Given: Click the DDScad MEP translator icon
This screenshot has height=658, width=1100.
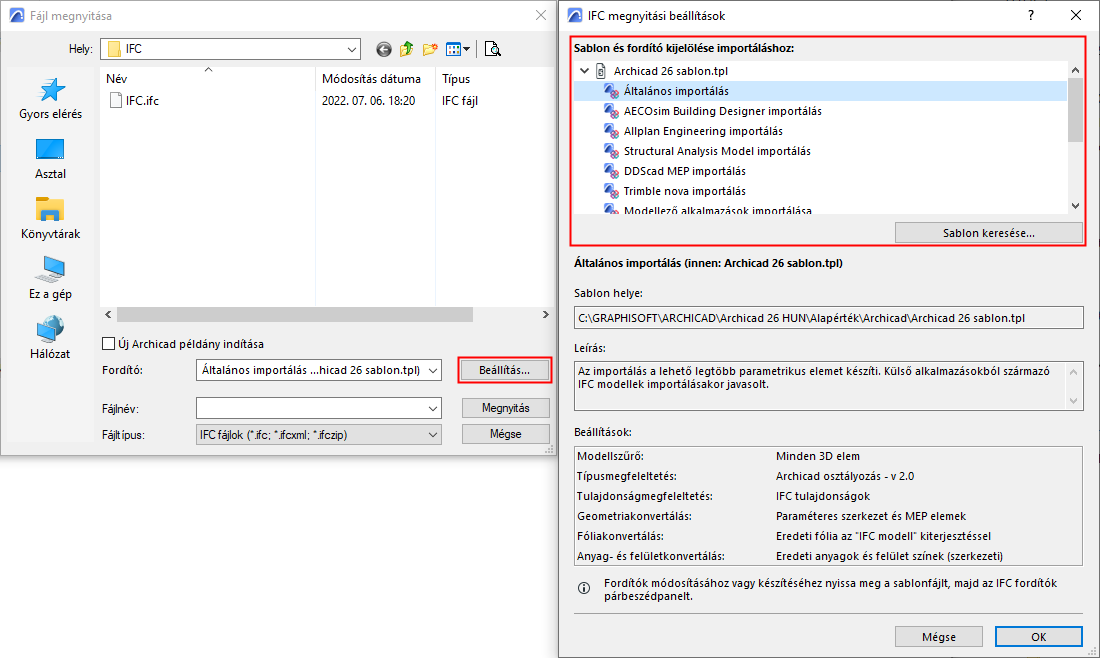Looking at the screenshot, I should pos(611,171).
